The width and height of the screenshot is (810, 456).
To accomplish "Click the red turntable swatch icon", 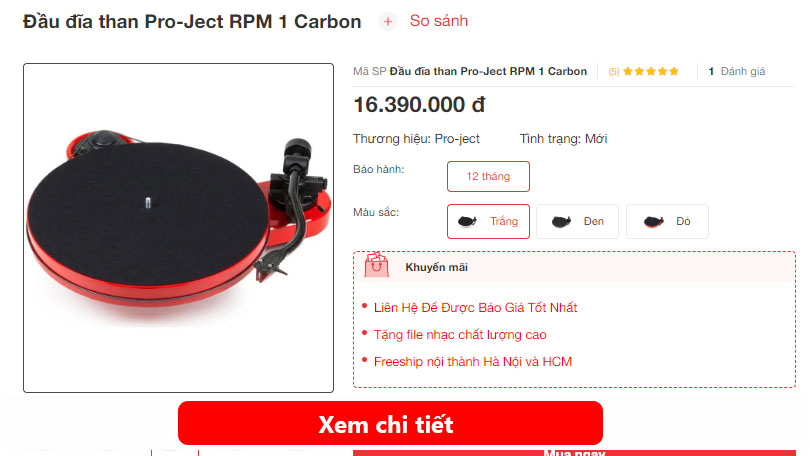I will pos(653,222).
